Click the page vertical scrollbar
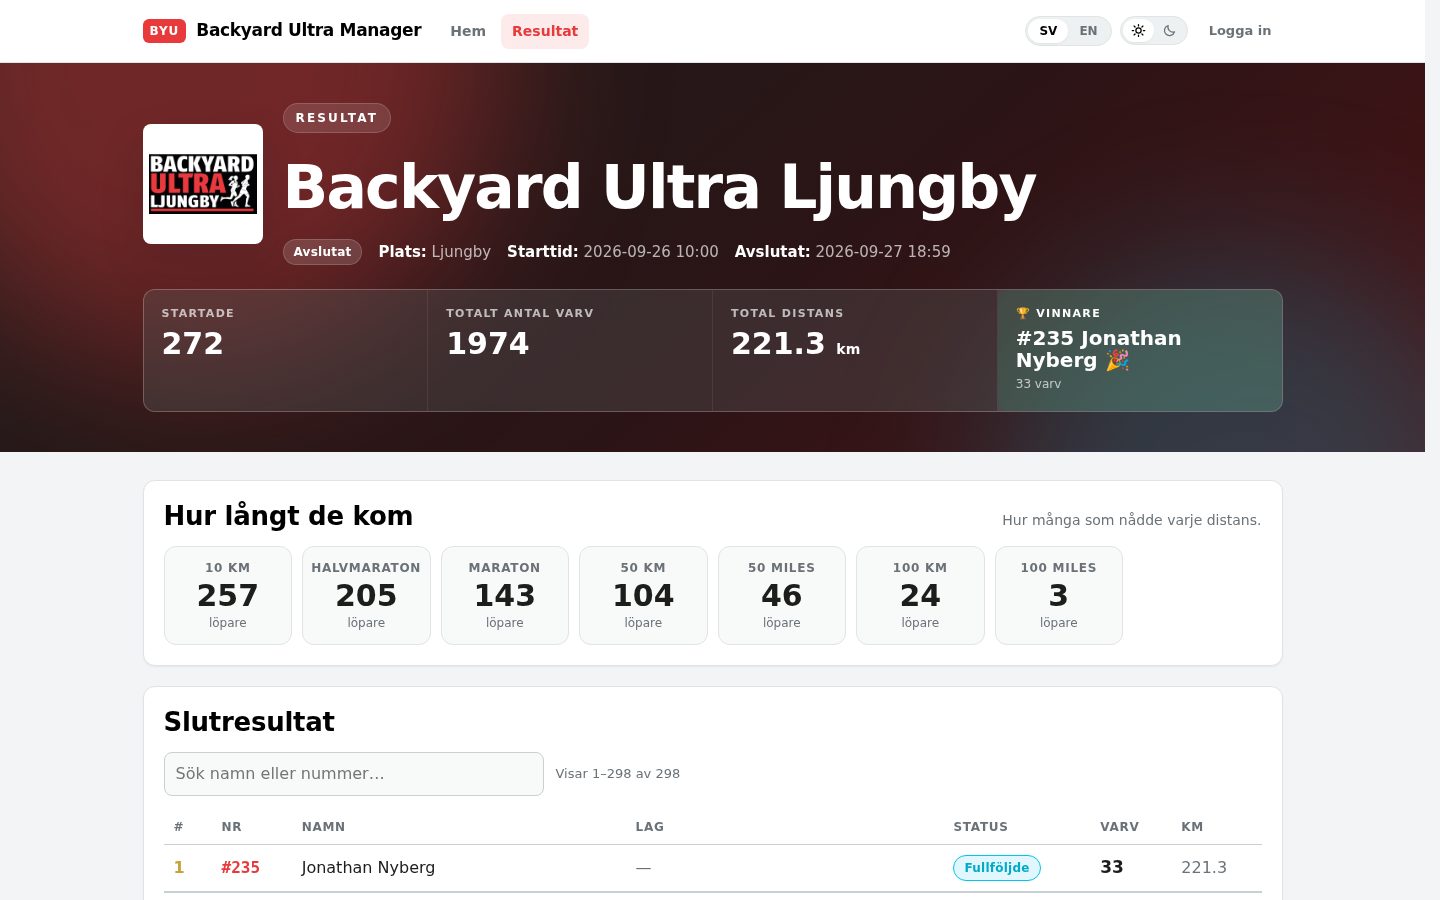 tap(1432, 450)
